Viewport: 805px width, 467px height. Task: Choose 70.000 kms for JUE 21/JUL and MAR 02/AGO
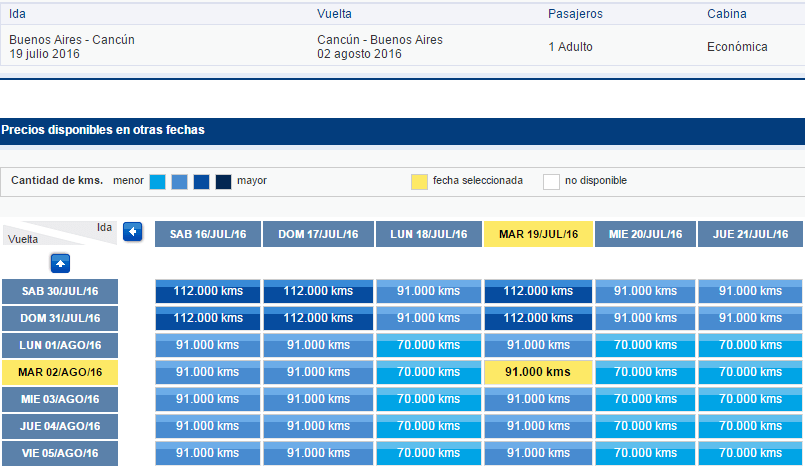coord(750,372)
